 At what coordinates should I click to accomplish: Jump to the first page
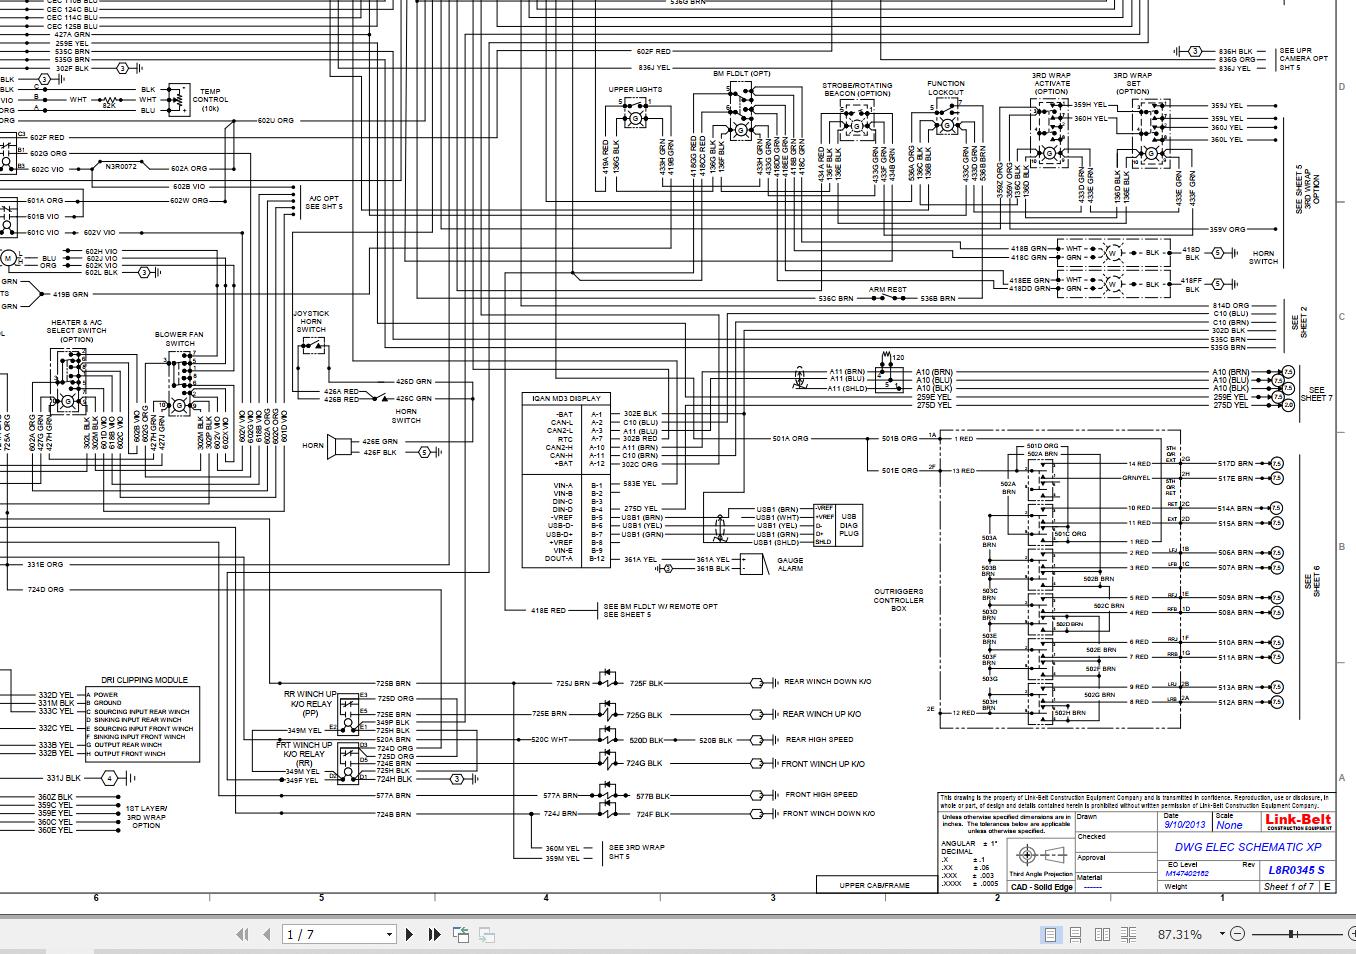[x=241, y=934]
